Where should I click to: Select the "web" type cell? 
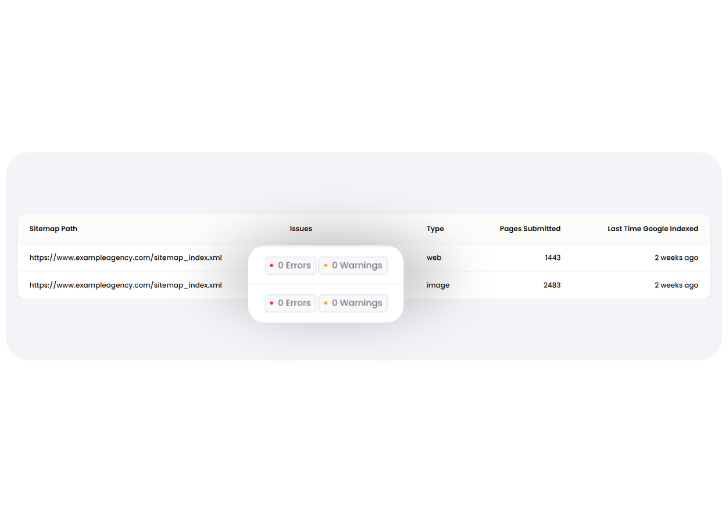point(434,258)
